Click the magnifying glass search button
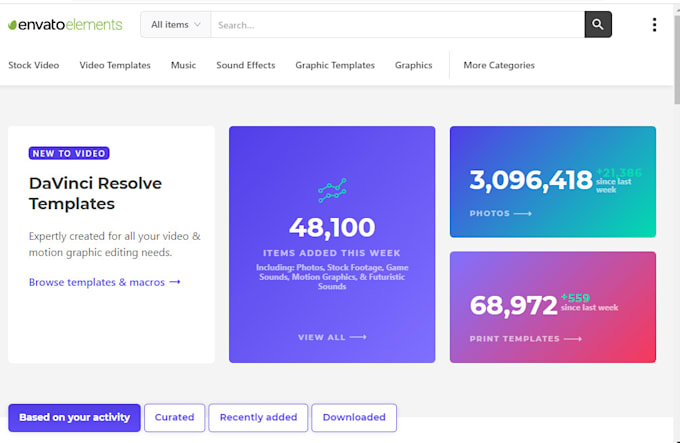This screenshot has height=443, width=680. coord(598,24)
